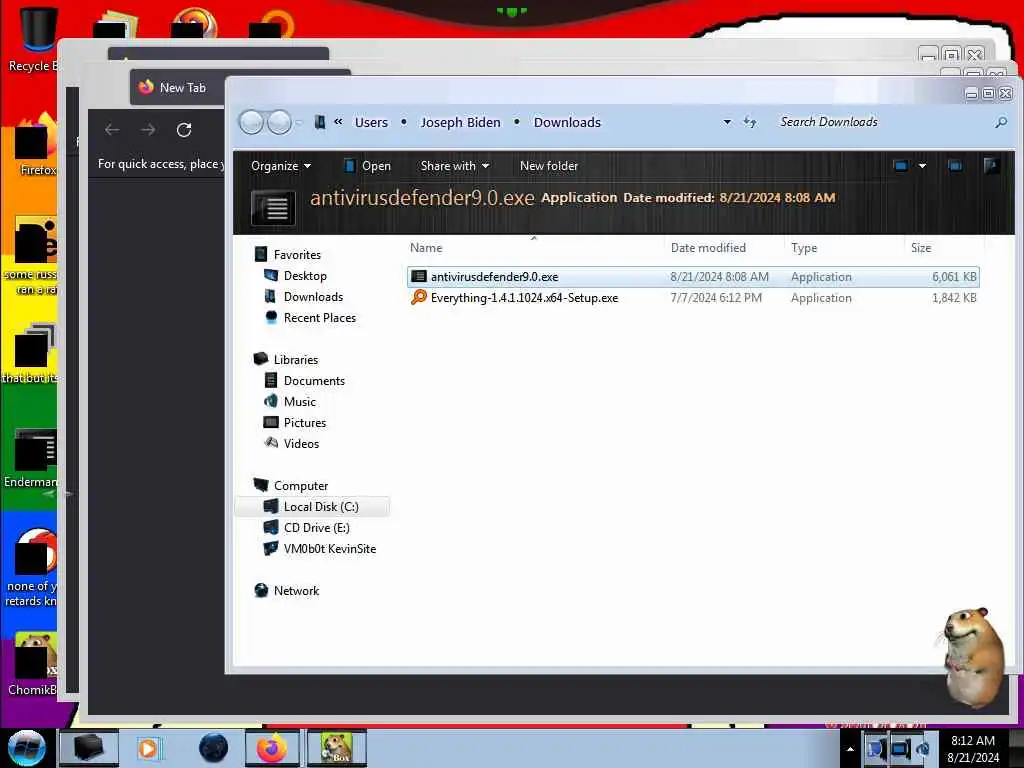
Task: Open Recent Places in navigation pane
Action: [320, 317]
